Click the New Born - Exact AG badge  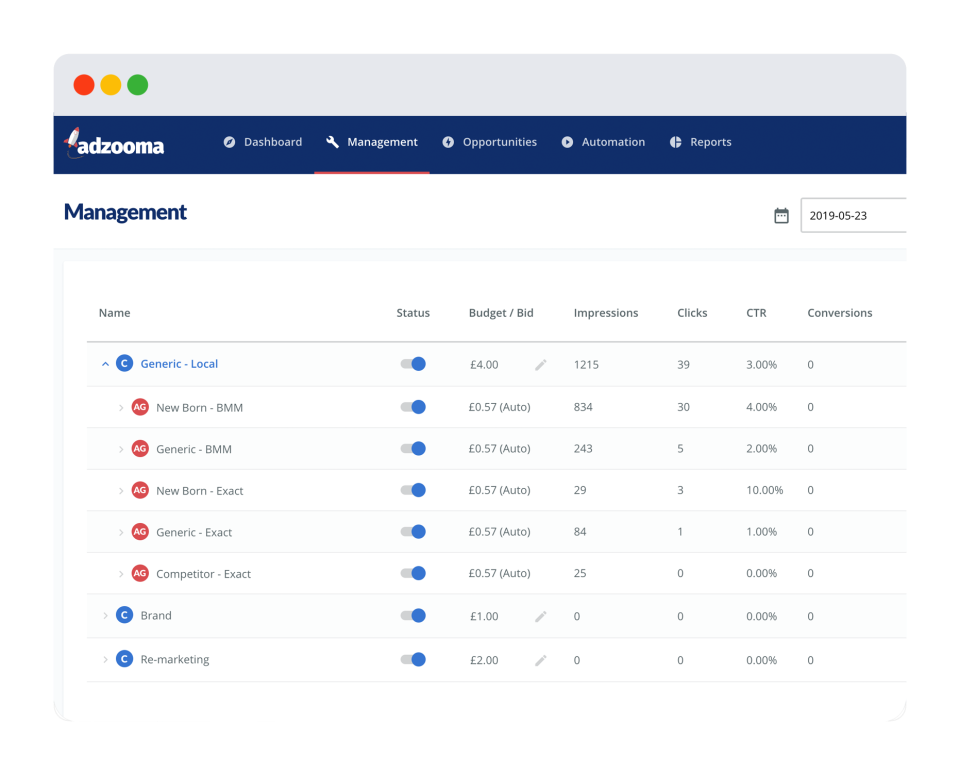pyautogui.click(x=140, y=490)
